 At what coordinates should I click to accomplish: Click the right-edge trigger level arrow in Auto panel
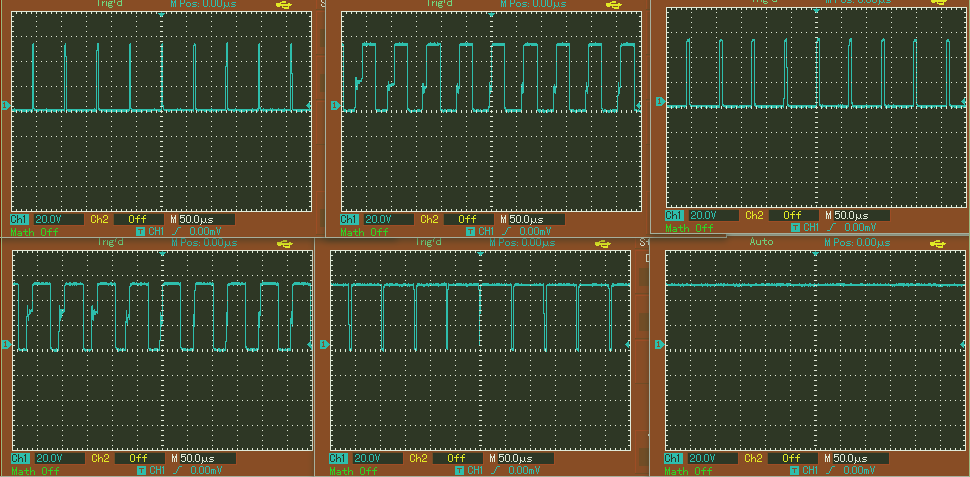(963, 343)
